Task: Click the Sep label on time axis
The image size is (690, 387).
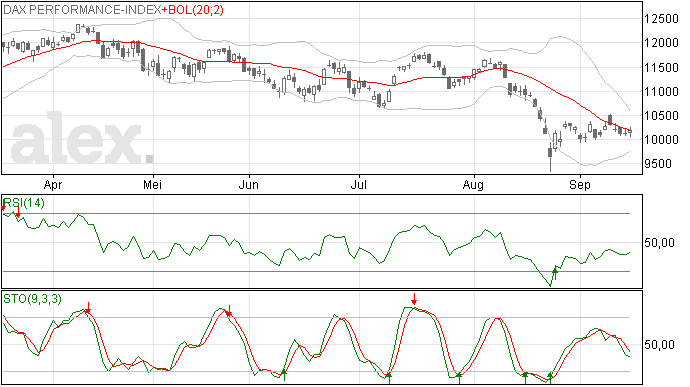Action: coord(580,184)
